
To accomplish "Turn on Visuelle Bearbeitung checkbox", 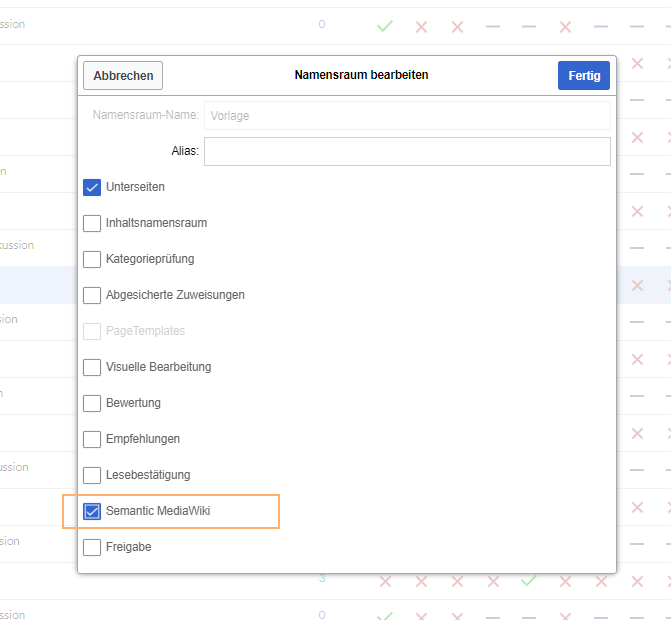I will tap(92, 367).
